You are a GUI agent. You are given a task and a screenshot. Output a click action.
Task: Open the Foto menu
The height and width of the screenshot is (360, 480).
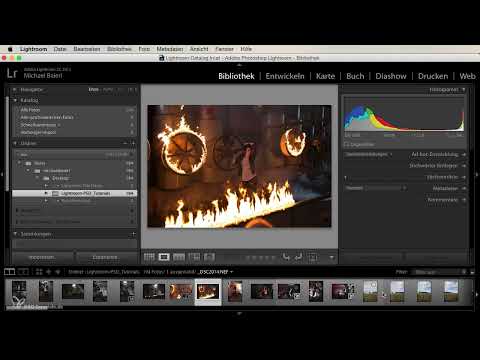point(144,49)
